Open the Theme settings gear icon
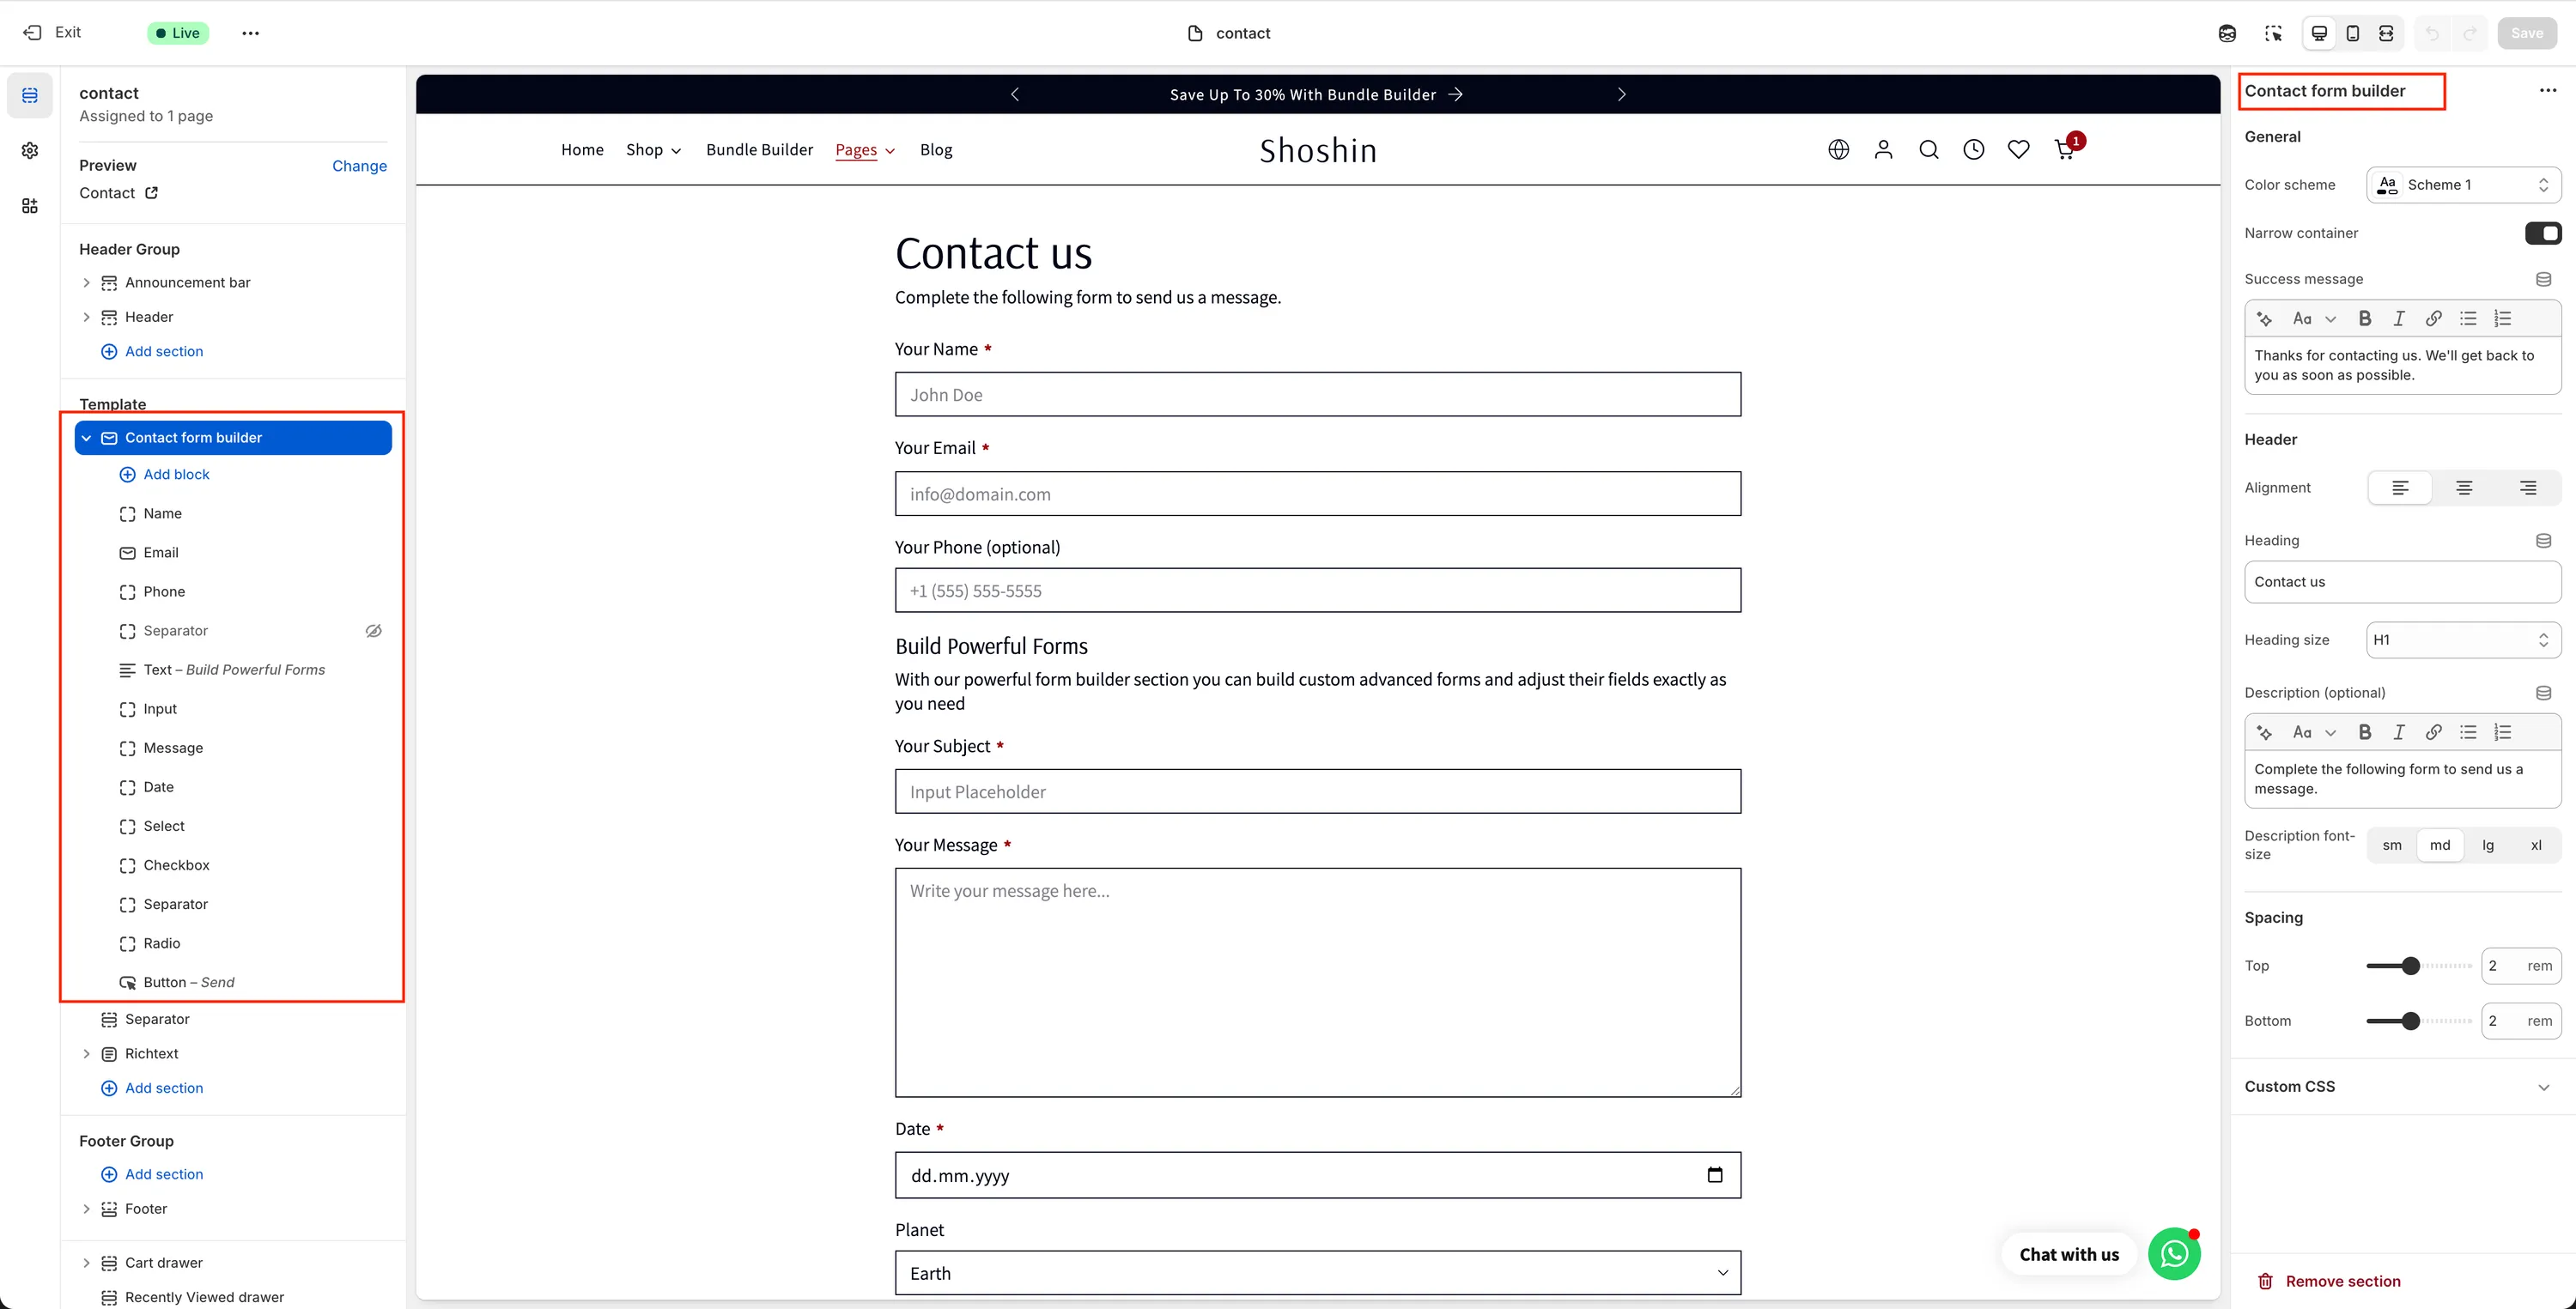Viewport: 2576px width, 1309px height. (x=30, y=150)
